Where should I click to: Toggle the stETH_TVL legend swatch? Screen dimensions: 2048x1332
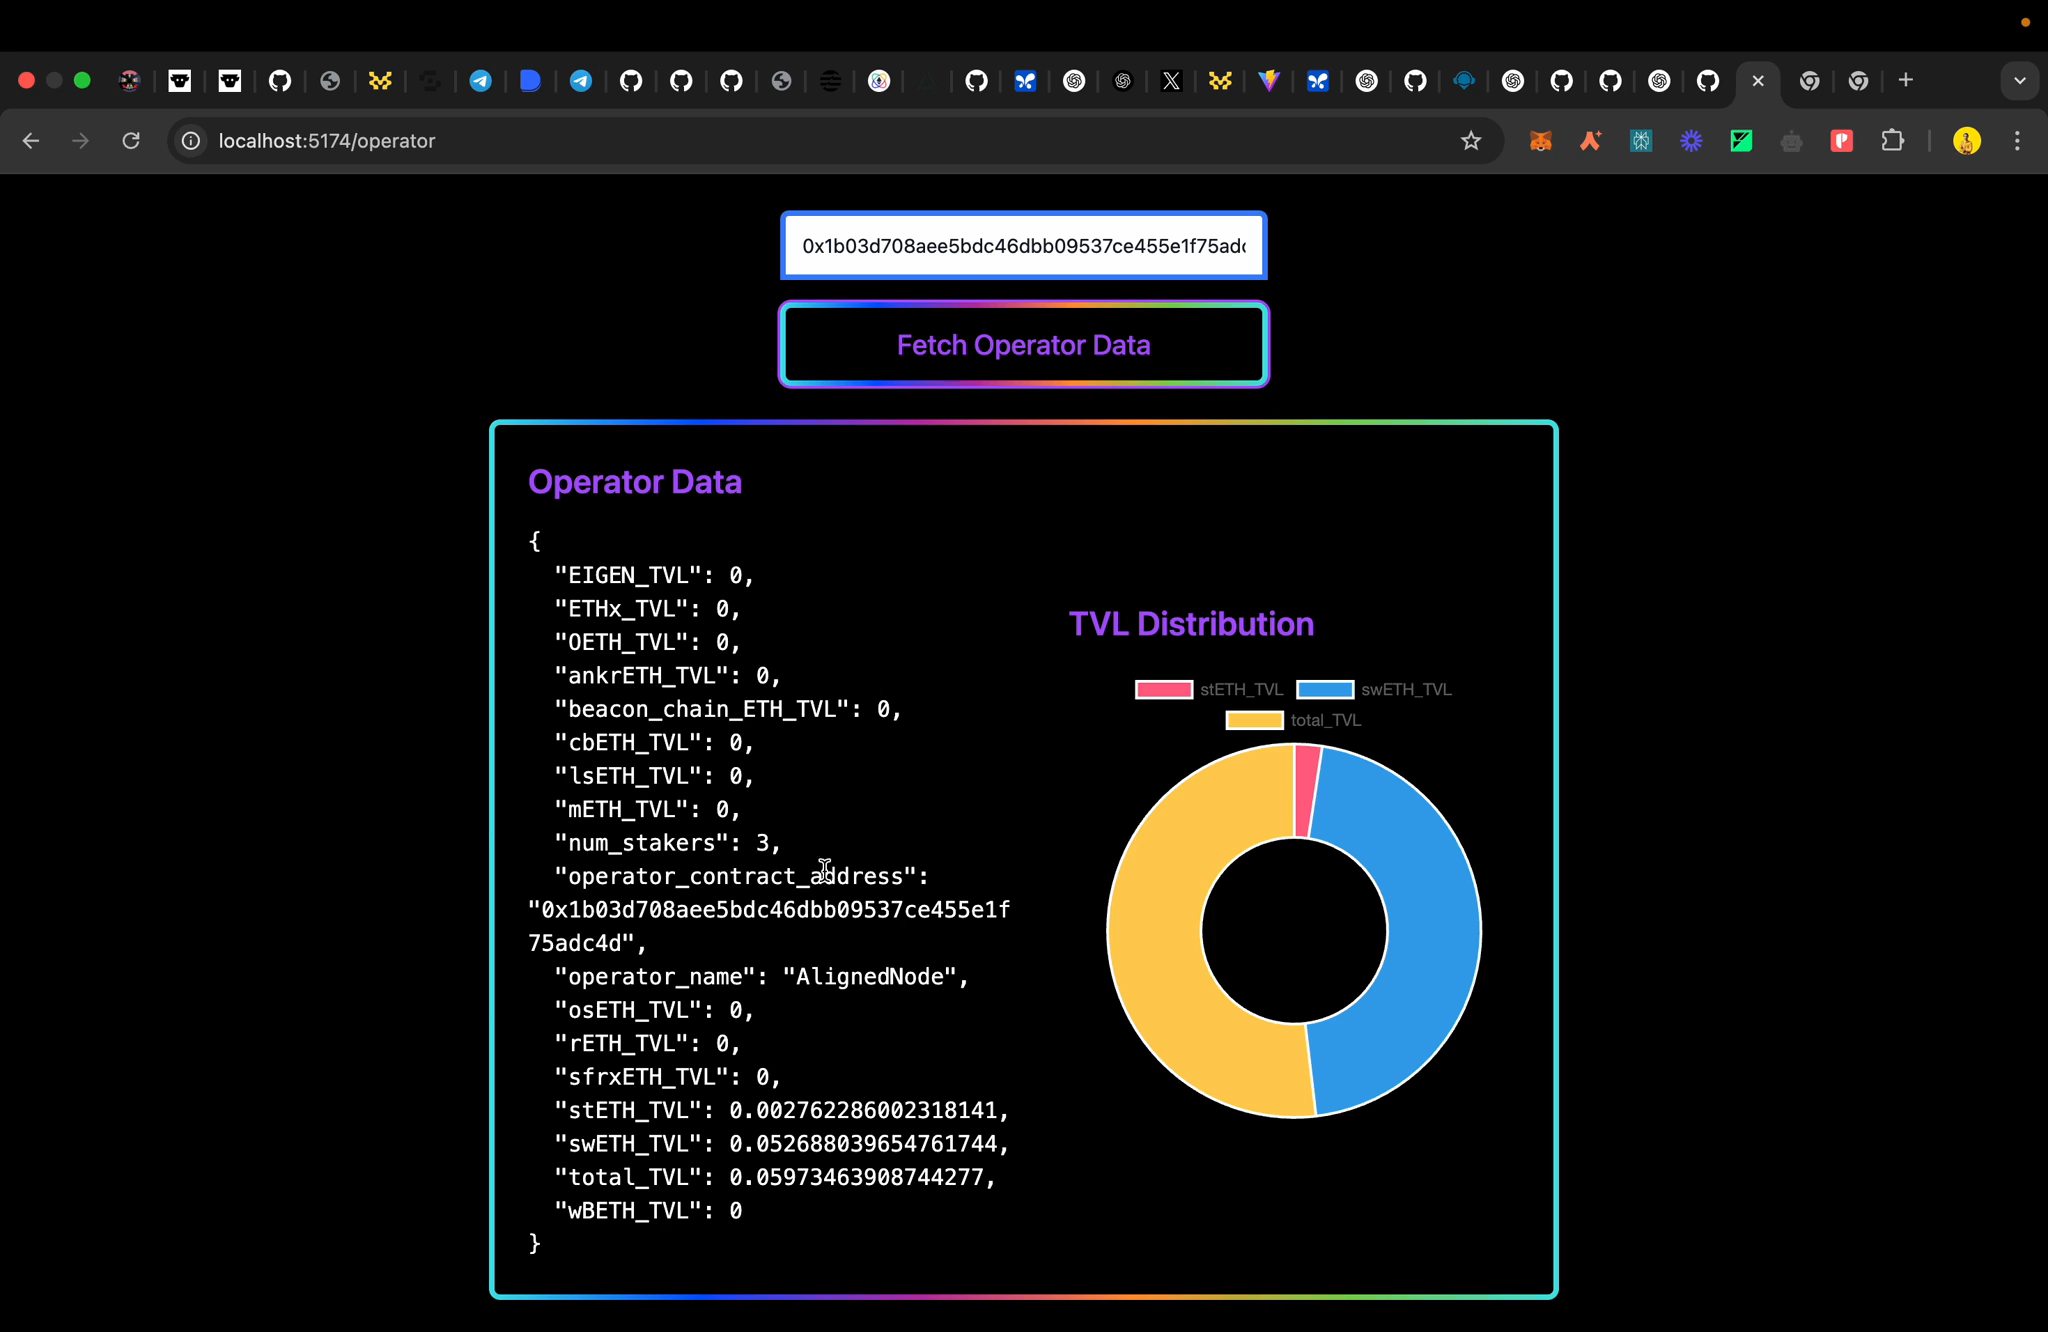(x=1164, y=690)
